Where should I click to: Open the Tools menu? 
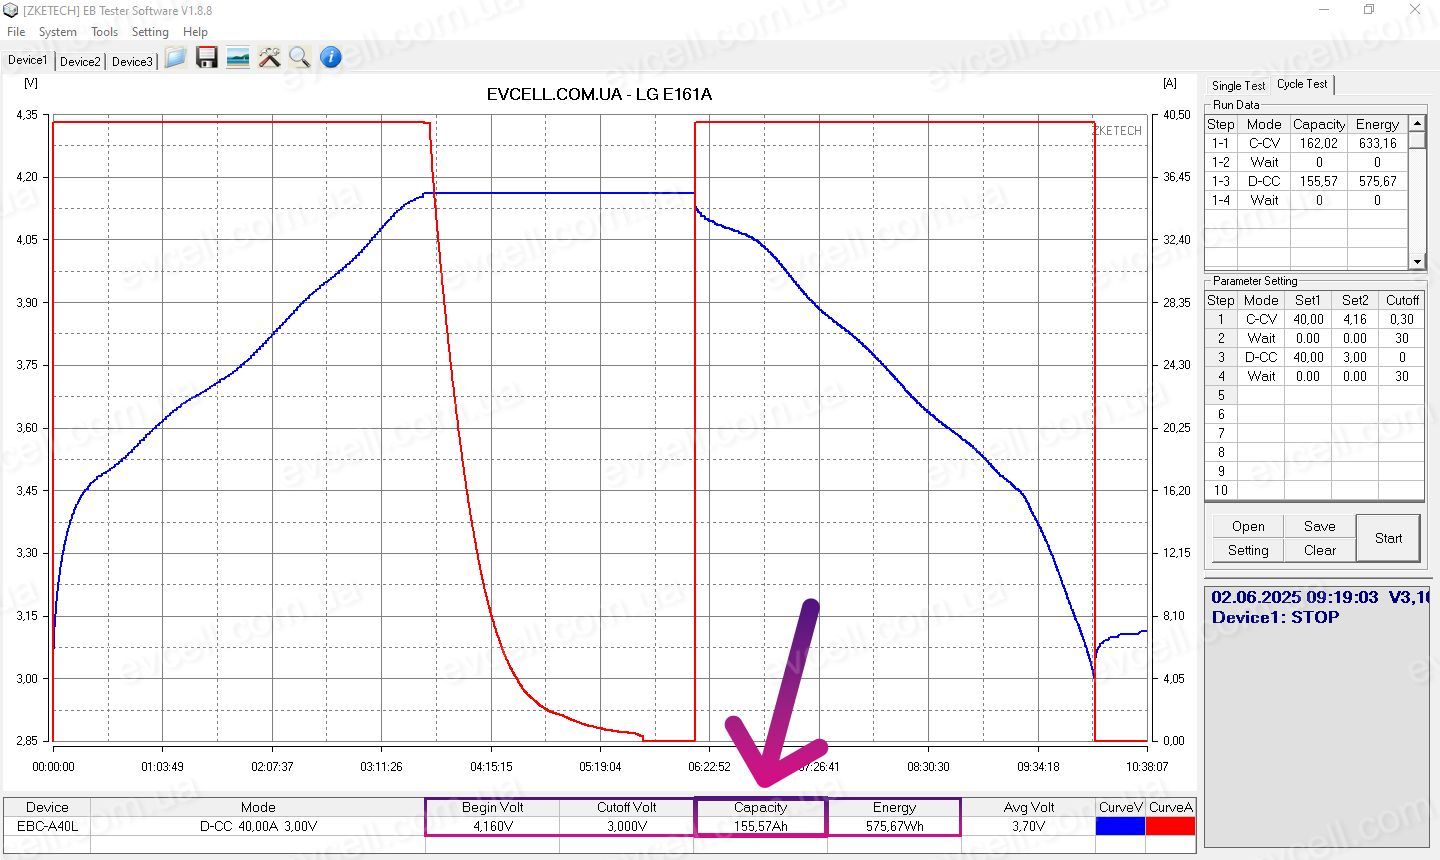coord(104,32)
